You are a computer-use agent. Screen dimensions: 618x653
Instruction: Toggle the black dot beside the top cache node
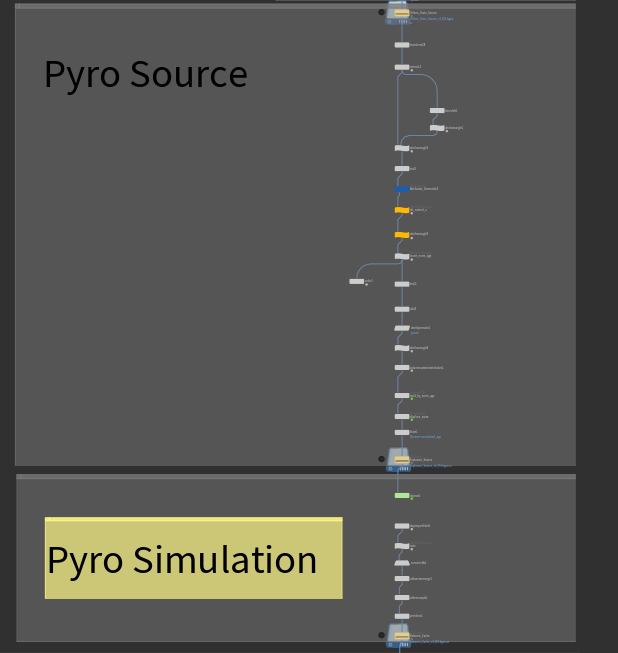381,13
